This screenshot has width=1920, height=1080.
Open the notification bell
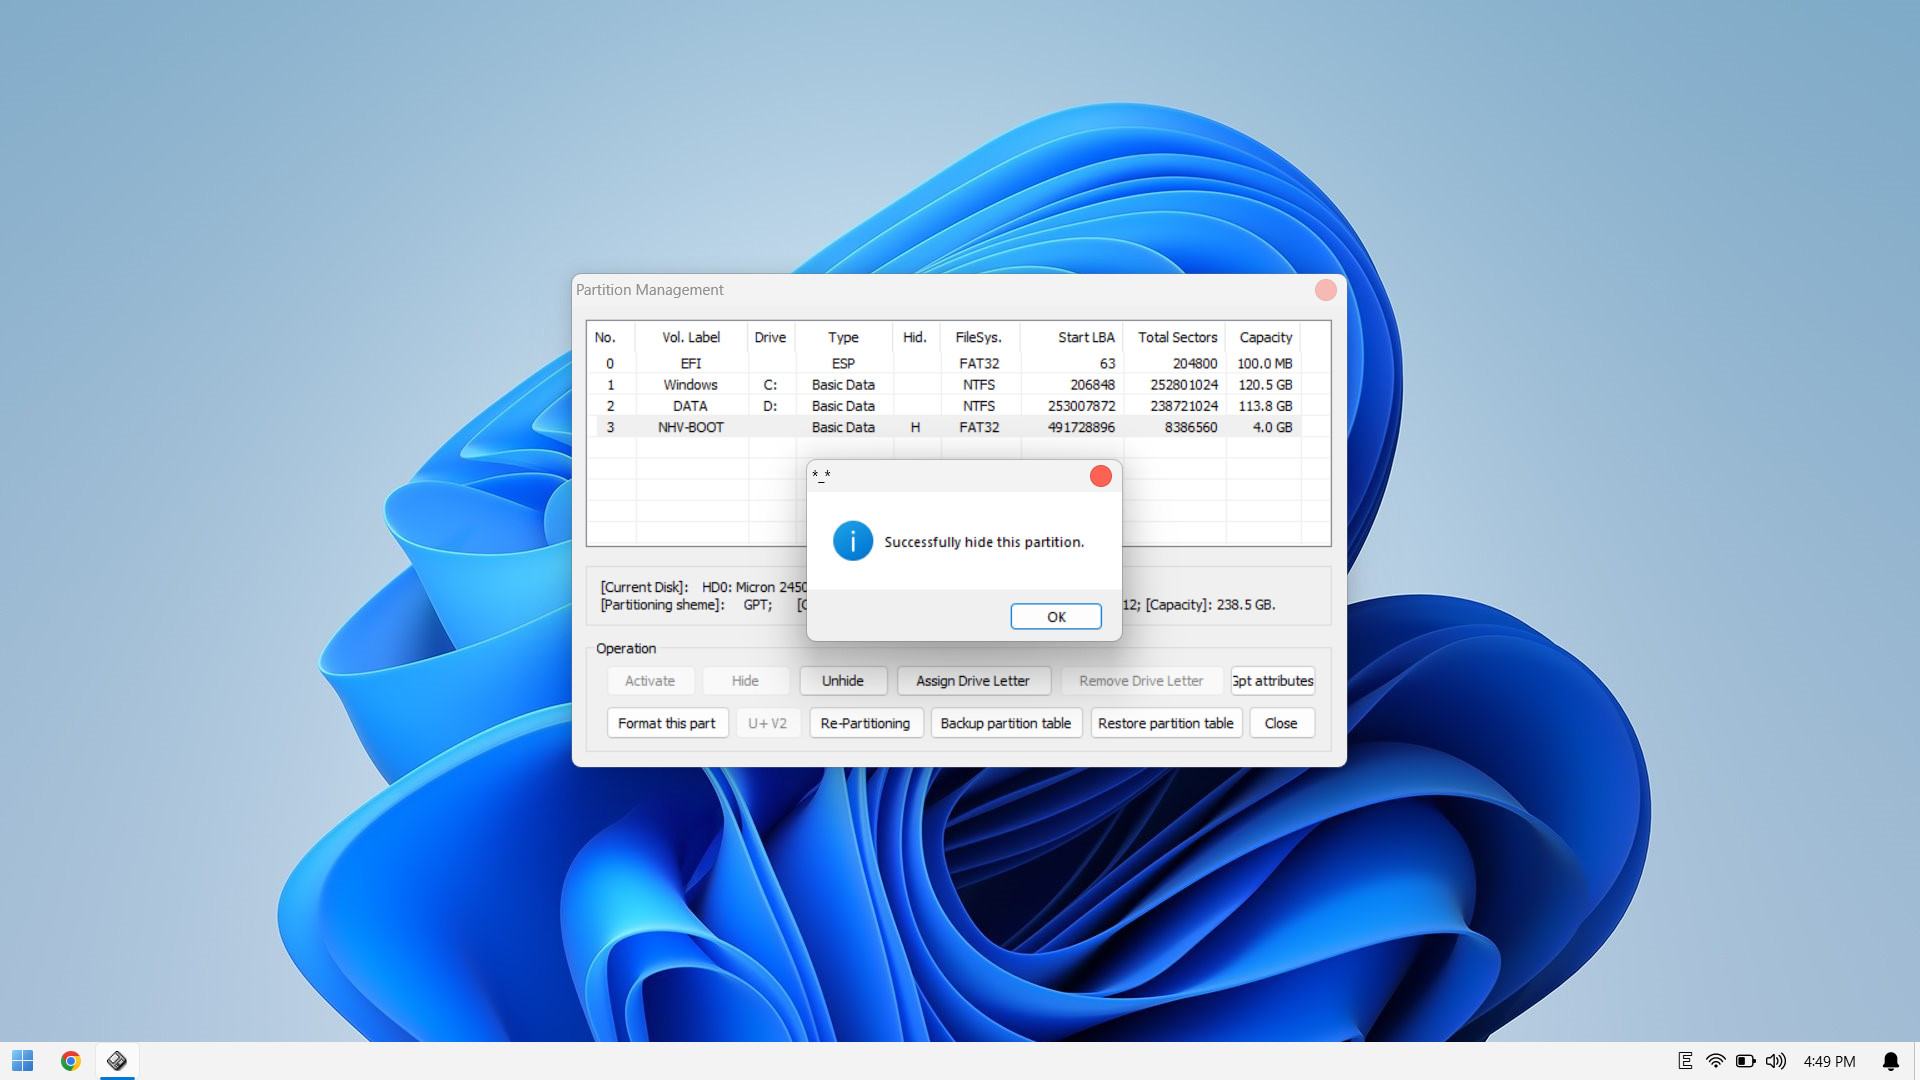click(1890, 1061)
